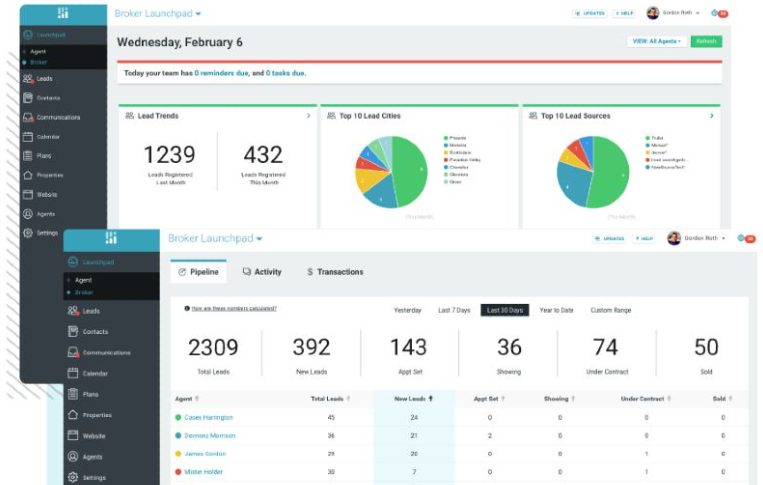Open the 0 reminders due link
The height and width of the screenshot is (485, 763).
point(221,73)
